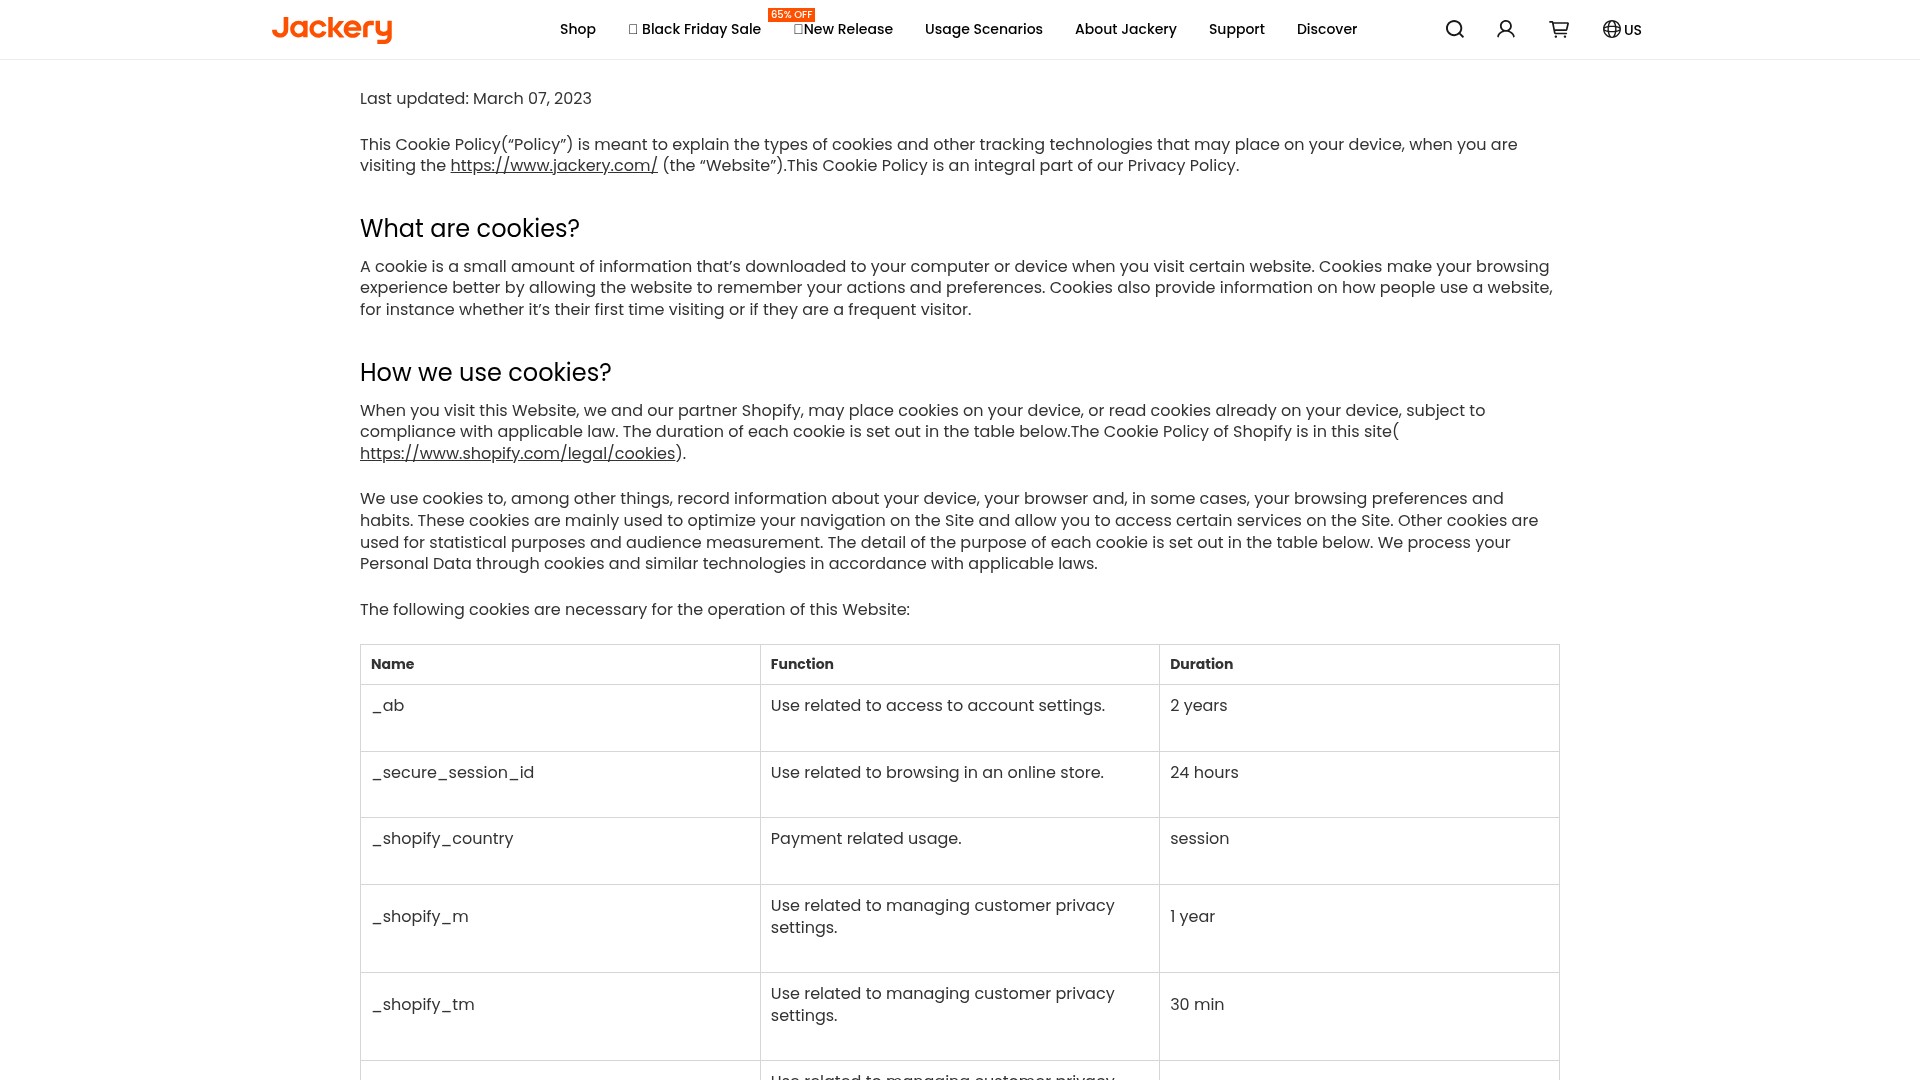Click "Last updated: March 07, 2023" text
The width and height of the screenshot is (1920, 1080).
click(476, 99)
